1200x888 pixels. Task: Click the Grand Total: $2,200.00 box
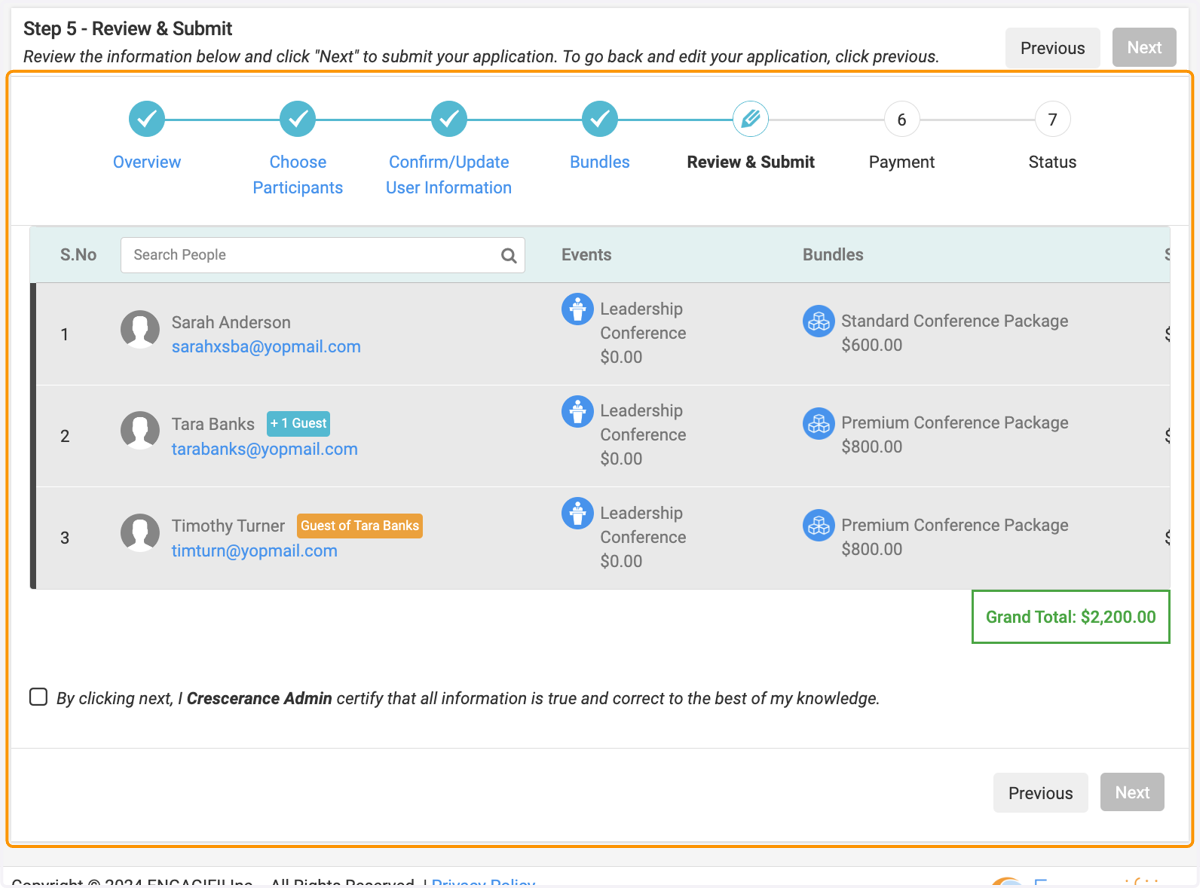tap(1071, 617)
